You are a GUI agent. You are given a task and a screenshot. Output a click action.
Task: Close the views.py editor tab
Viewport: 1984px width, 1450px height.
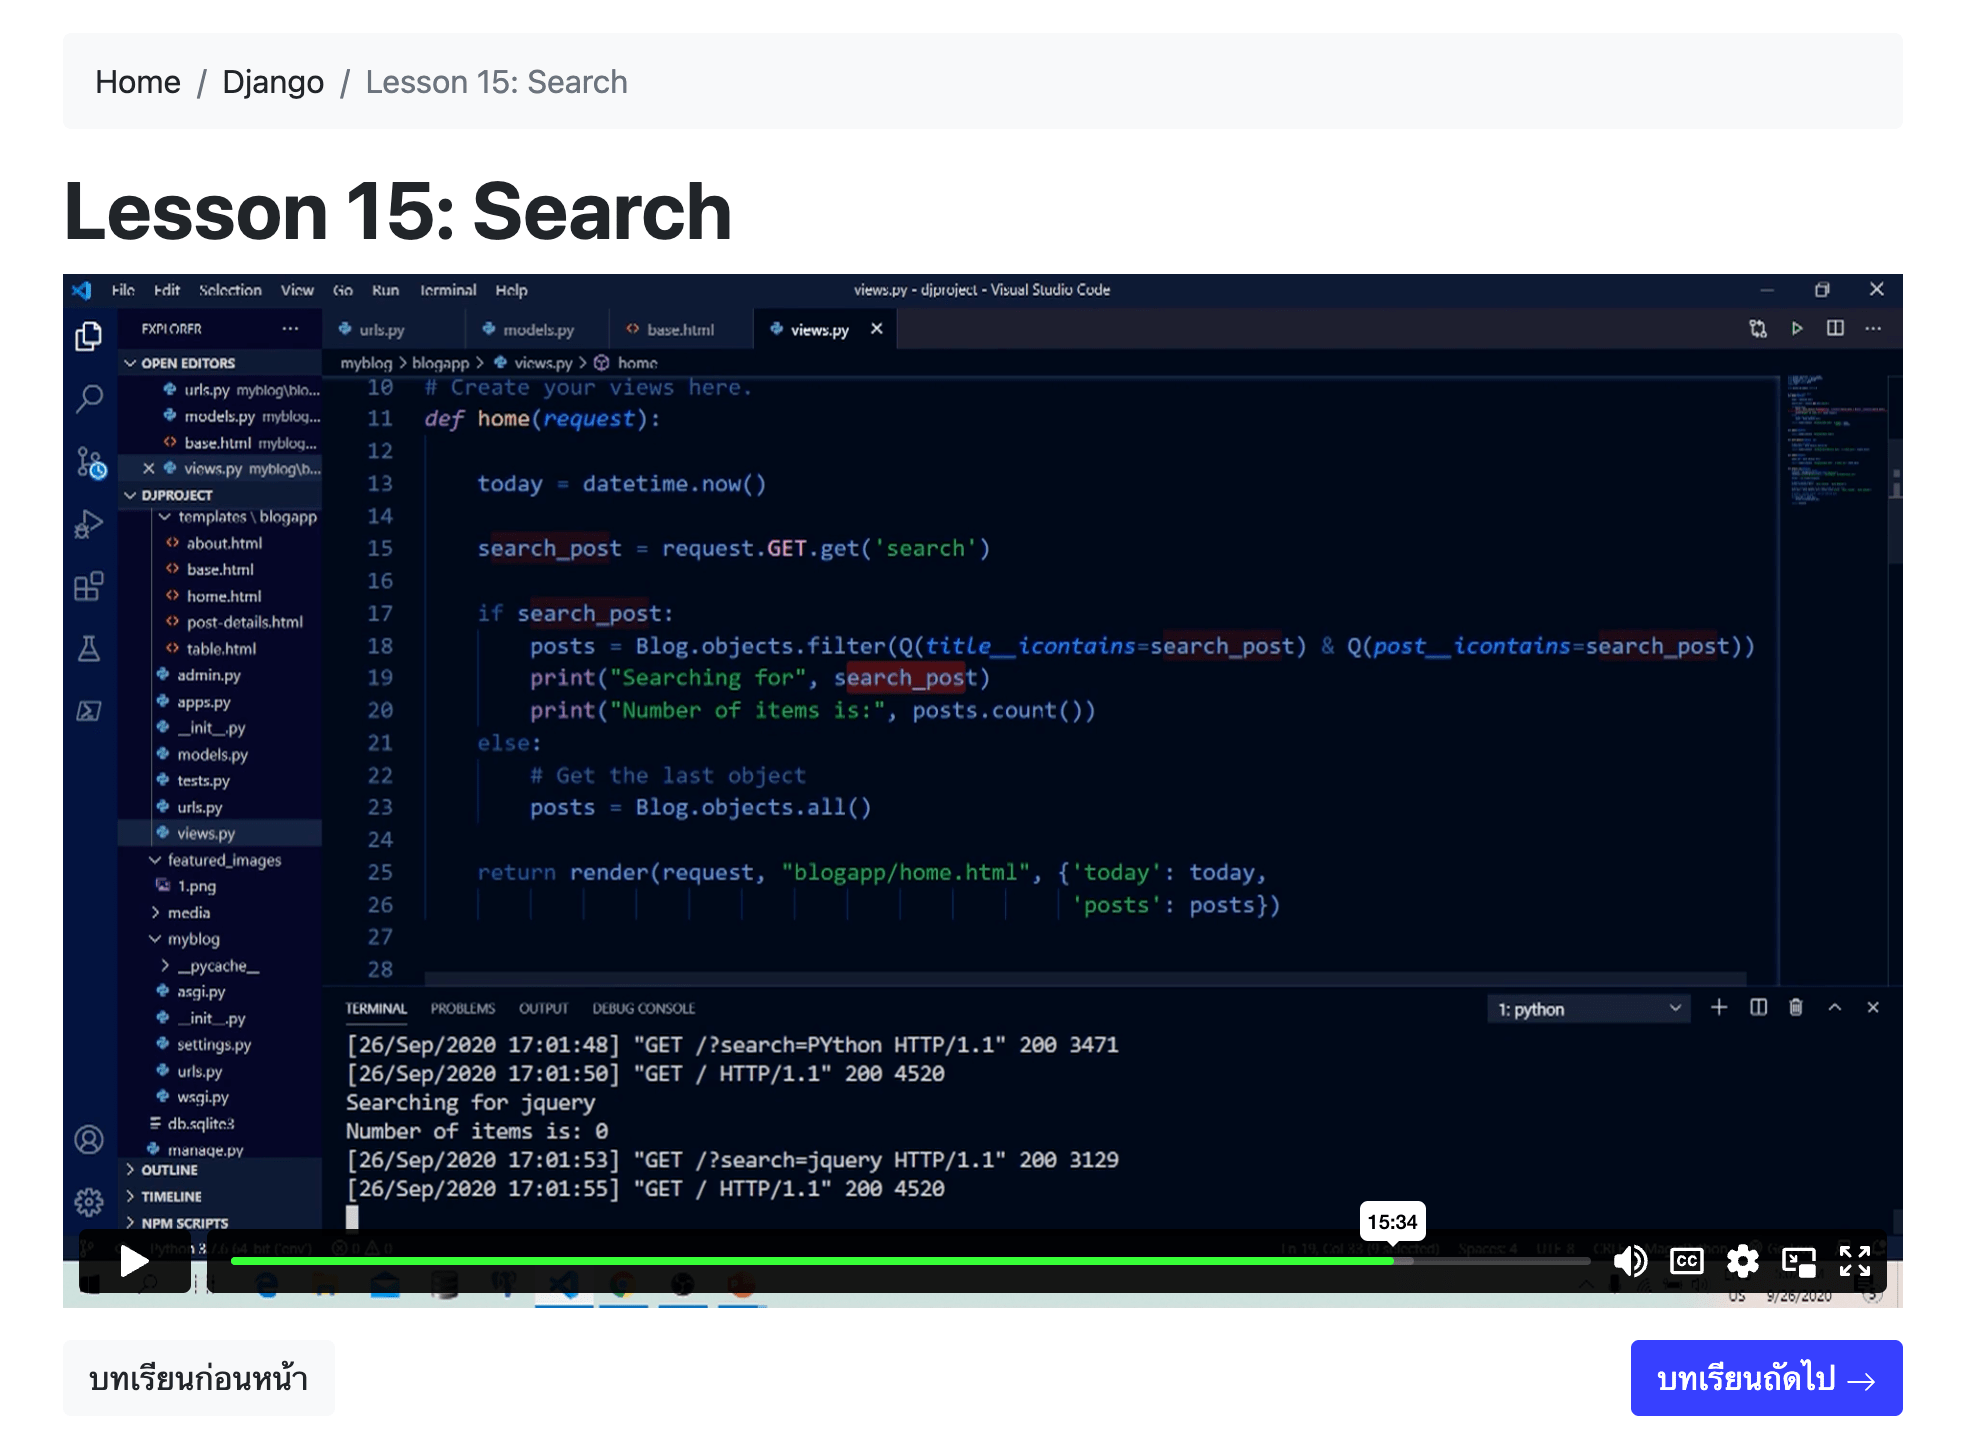(877, 329)
